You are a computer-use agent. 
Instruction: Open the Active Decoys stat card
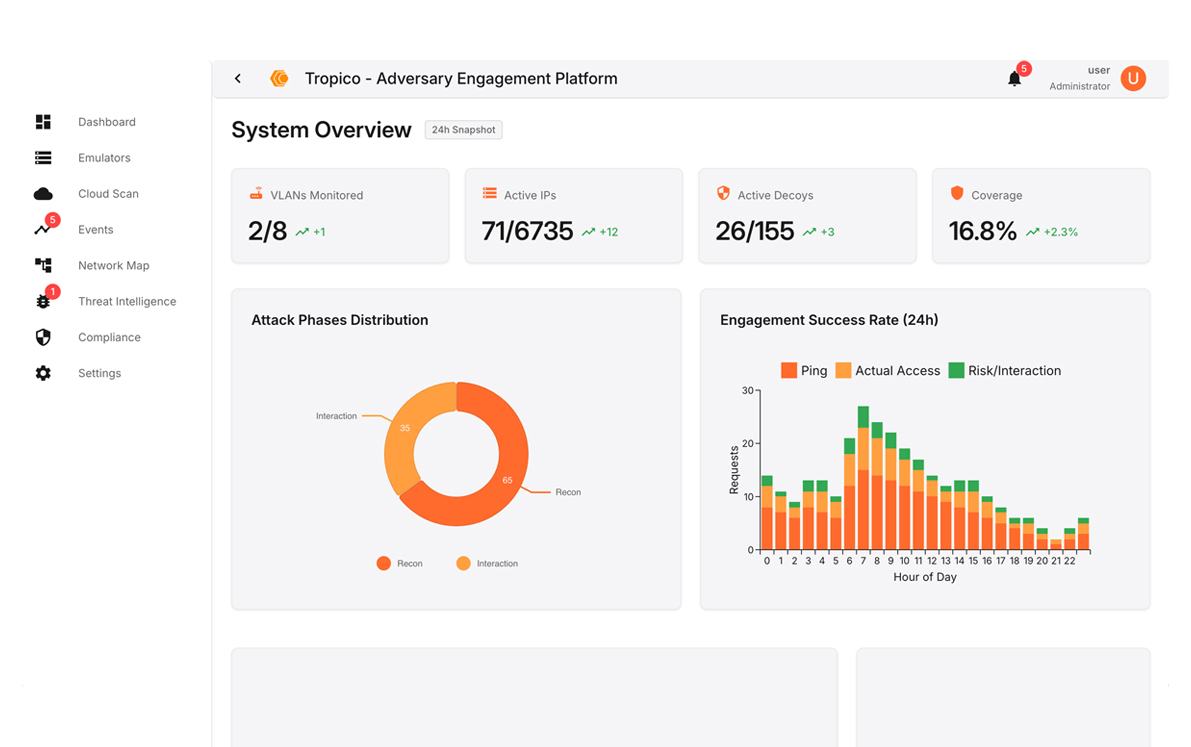coord(807,216)
